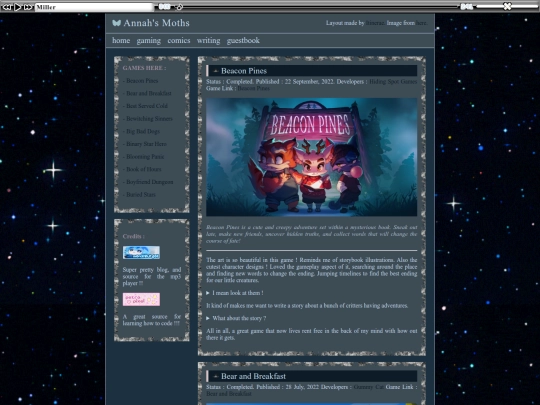540x405 pixels.
Task: Open the blue blog badge under Credits
Action: 141,252
